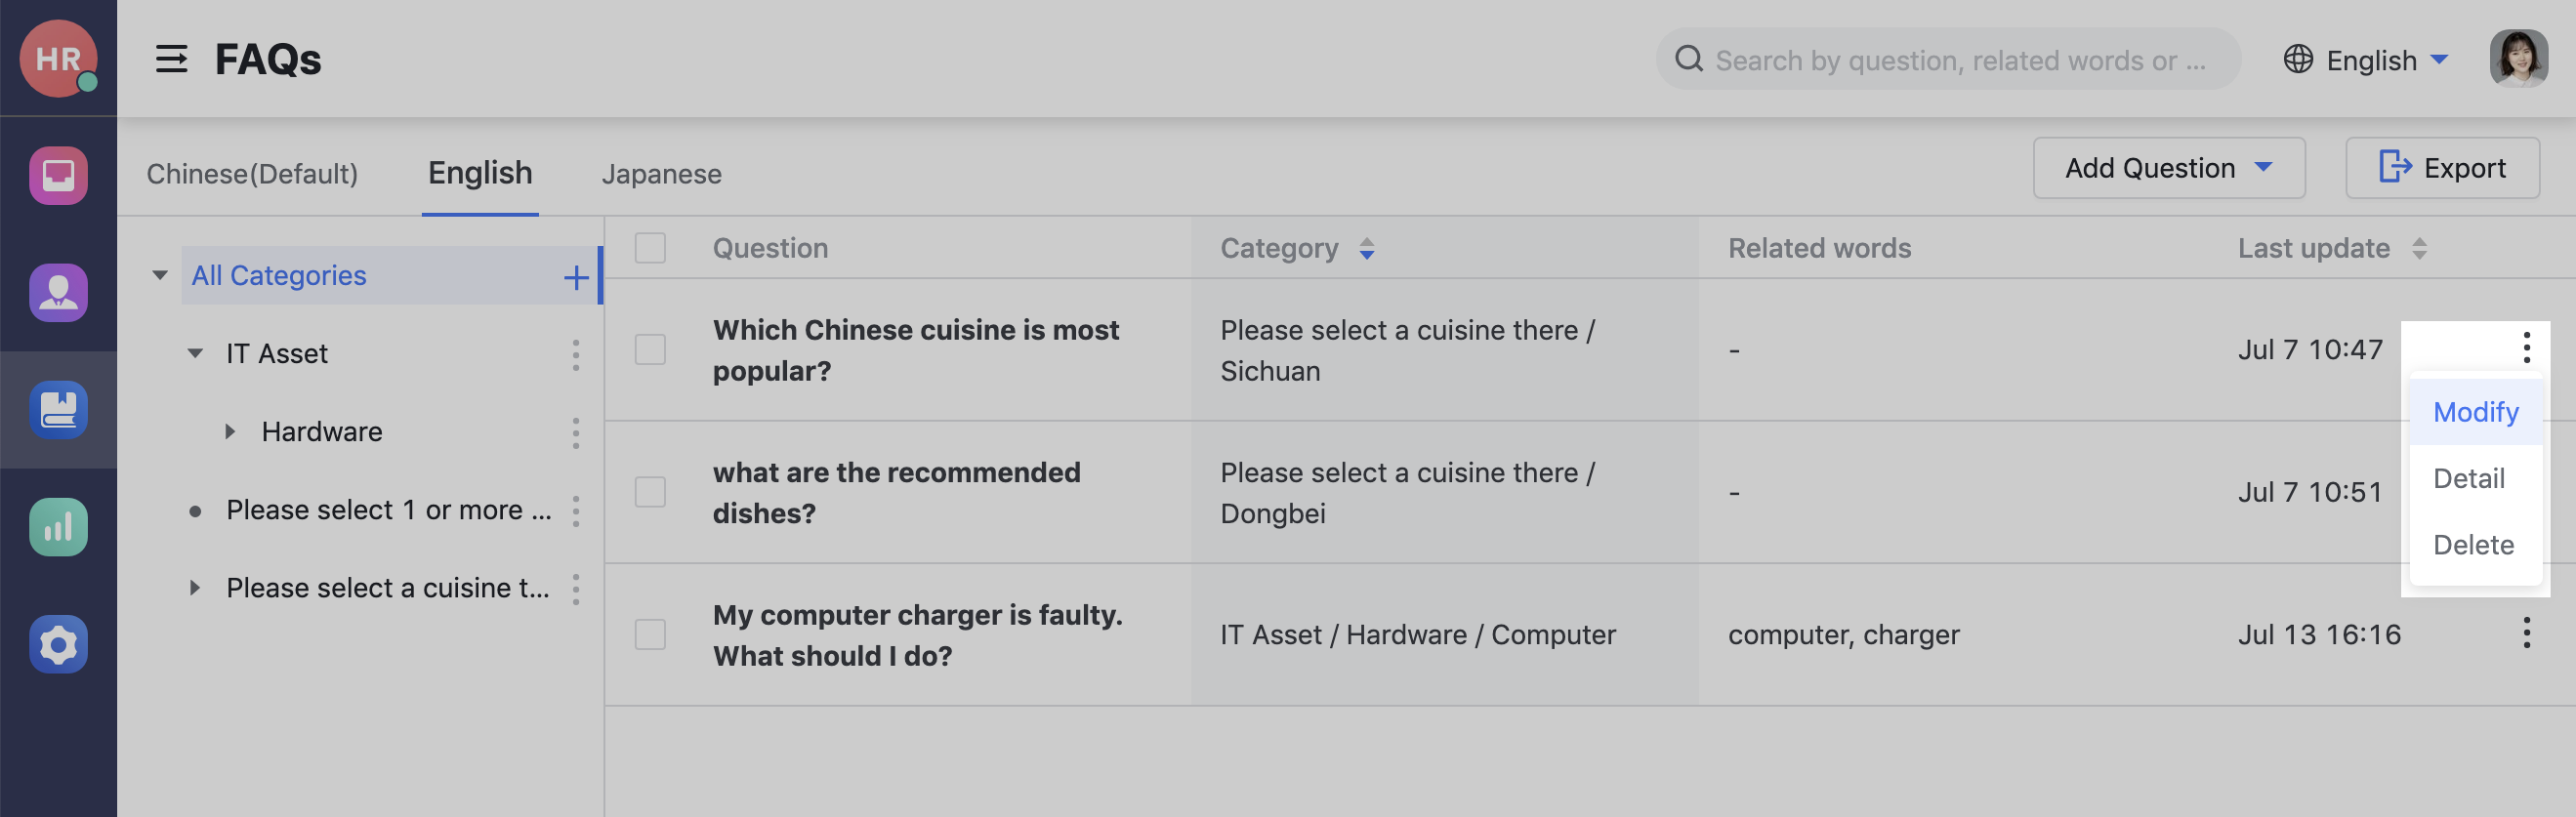
Task: Select the checkbox for the Chinese cuisine question
Action: point(650,350)
